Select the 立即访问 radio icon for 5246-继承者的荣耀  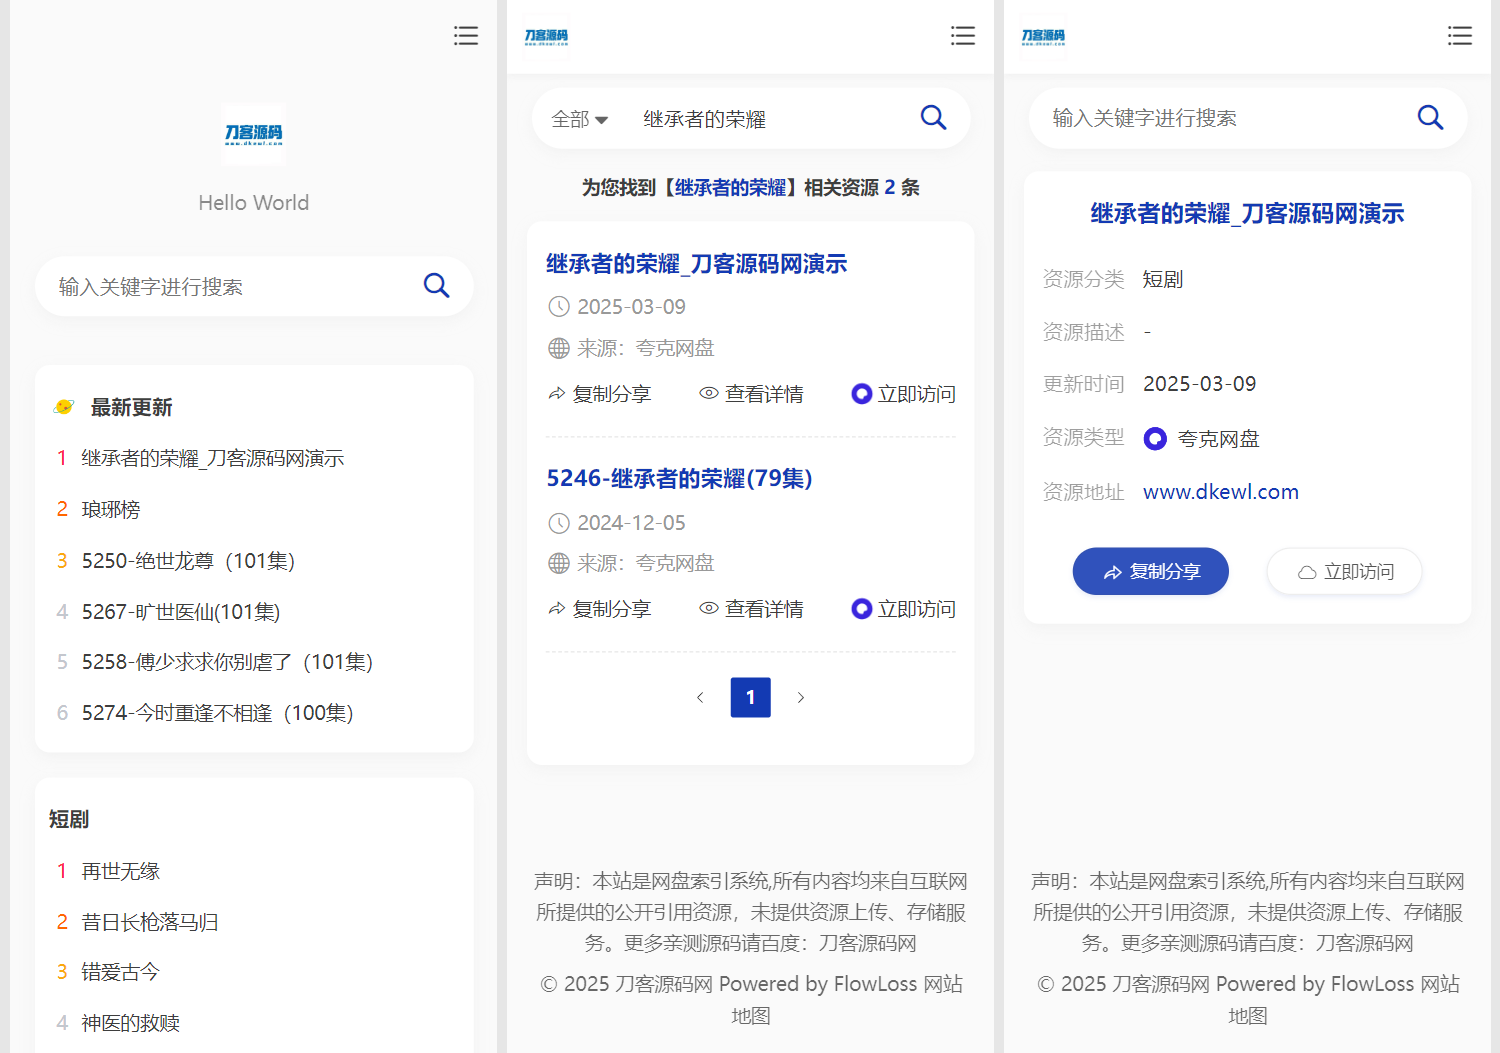click(x=862, y=608)
